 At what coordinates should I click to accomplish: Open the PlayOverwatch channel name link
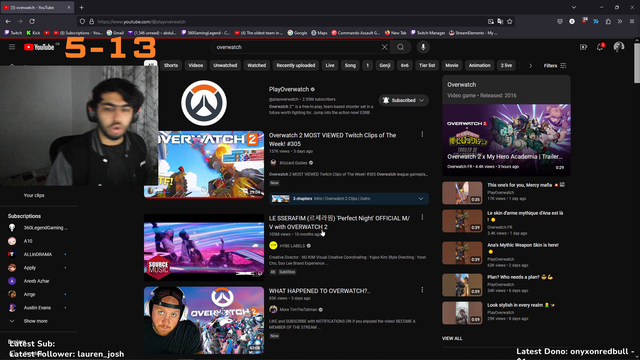point(289,89)
